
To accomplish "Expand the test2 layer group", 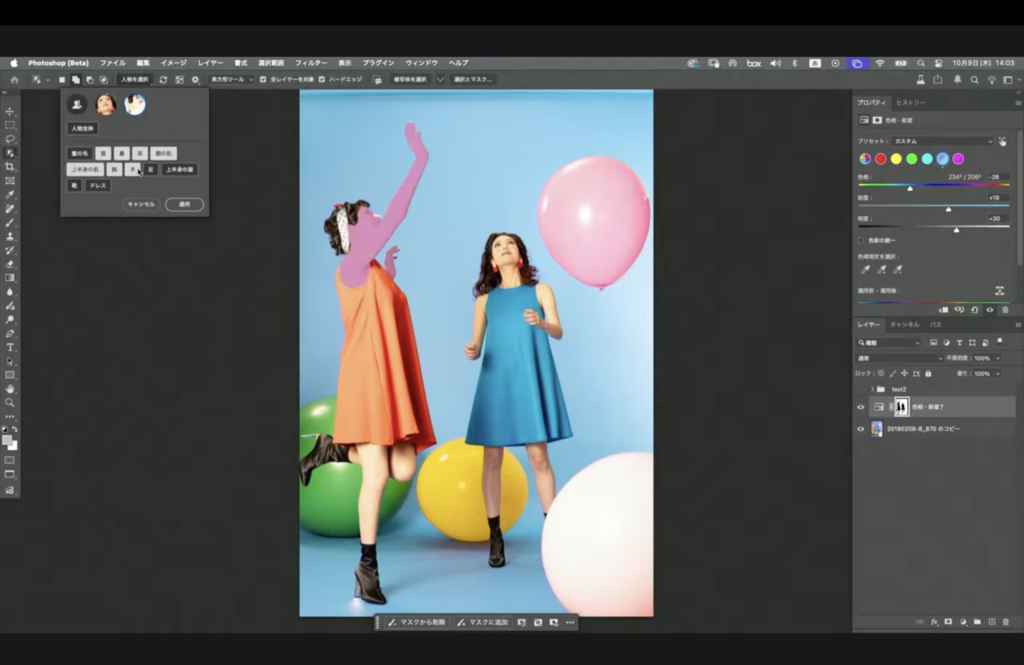I will [x=873, y=389].
